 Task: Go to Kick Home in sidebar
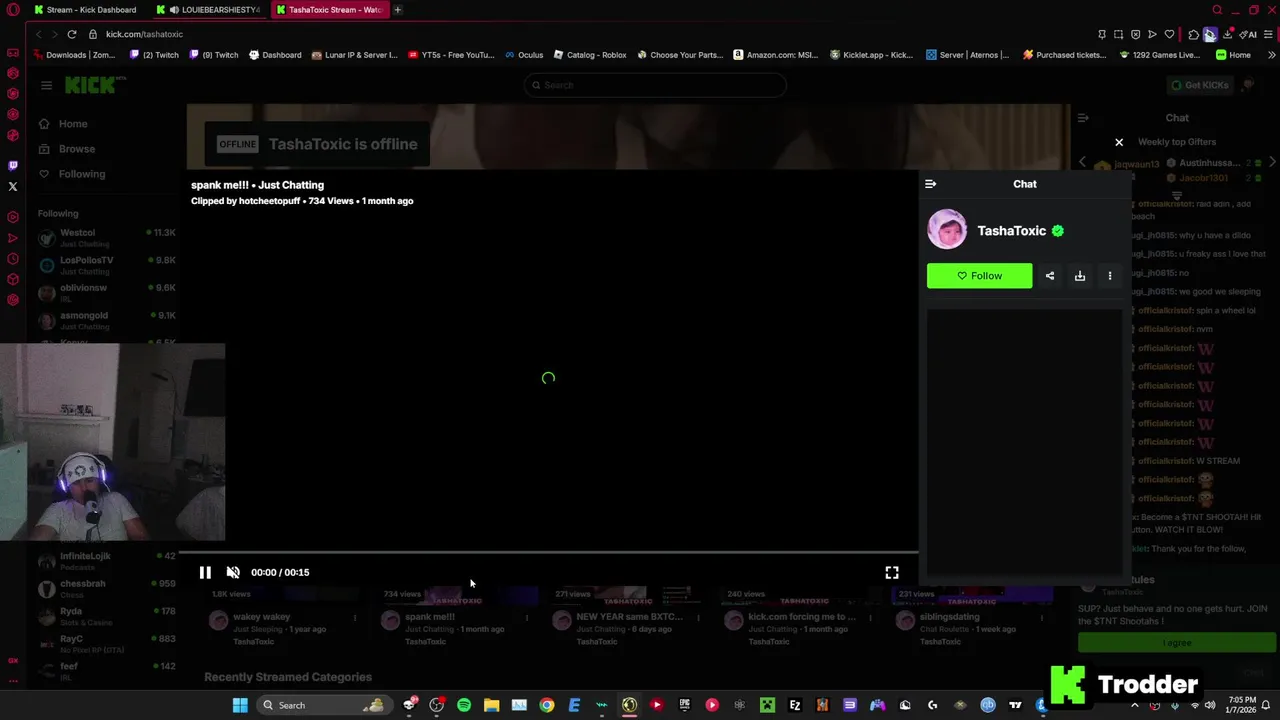(x=63, y=124)
